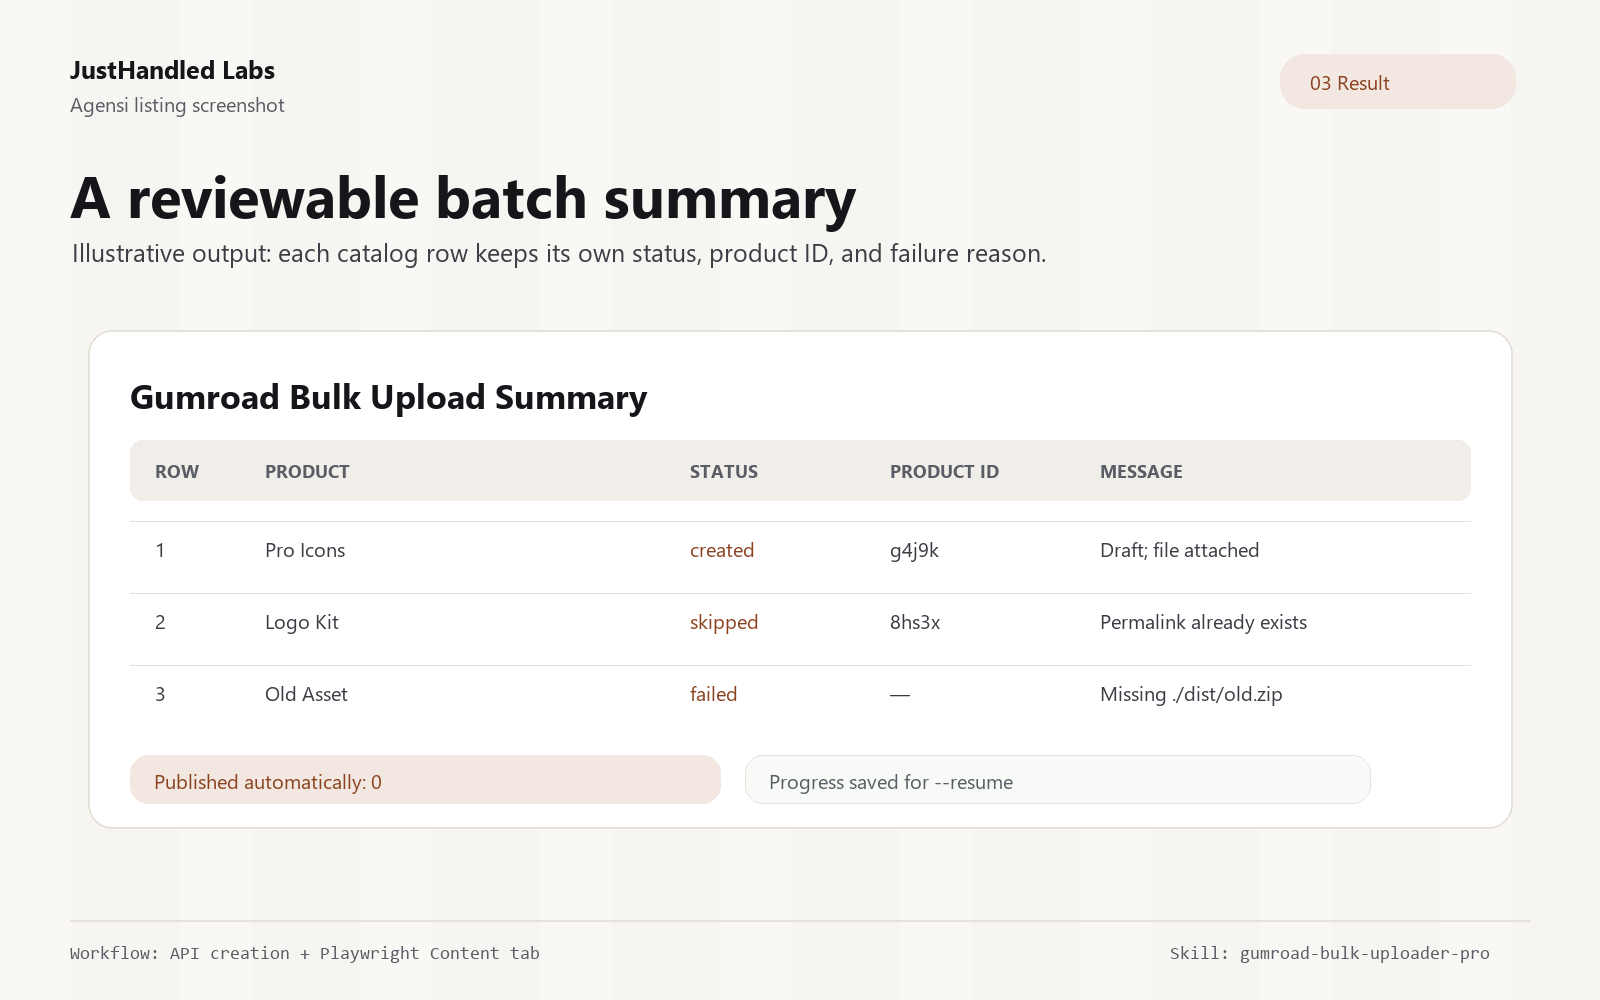
Task: Click the dash product ID for Old Asset
Action: 900,695
